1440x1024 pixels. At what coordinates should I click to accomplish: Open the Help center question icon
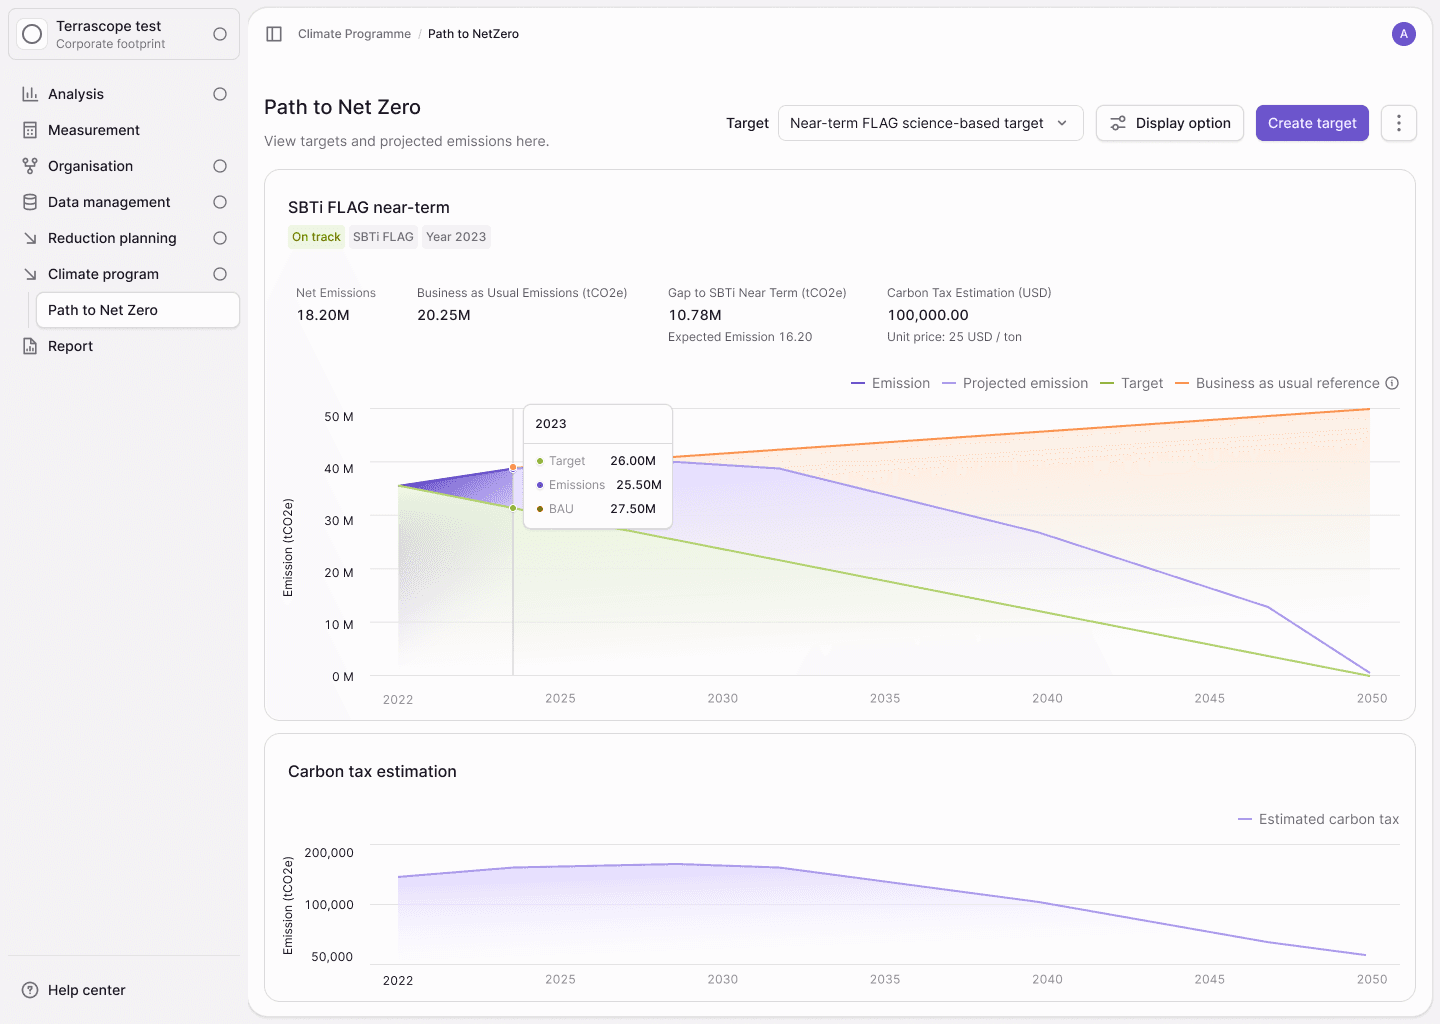pos(30,990)
